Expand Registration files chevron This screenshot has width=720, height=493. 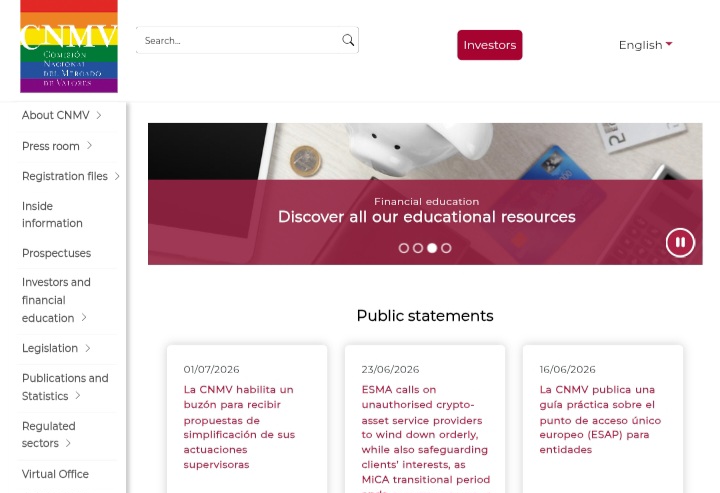point(117,176)
